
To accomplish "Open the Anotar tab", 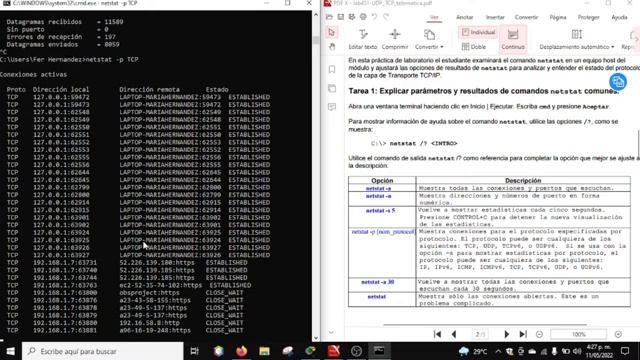I will tap(464, 17).
